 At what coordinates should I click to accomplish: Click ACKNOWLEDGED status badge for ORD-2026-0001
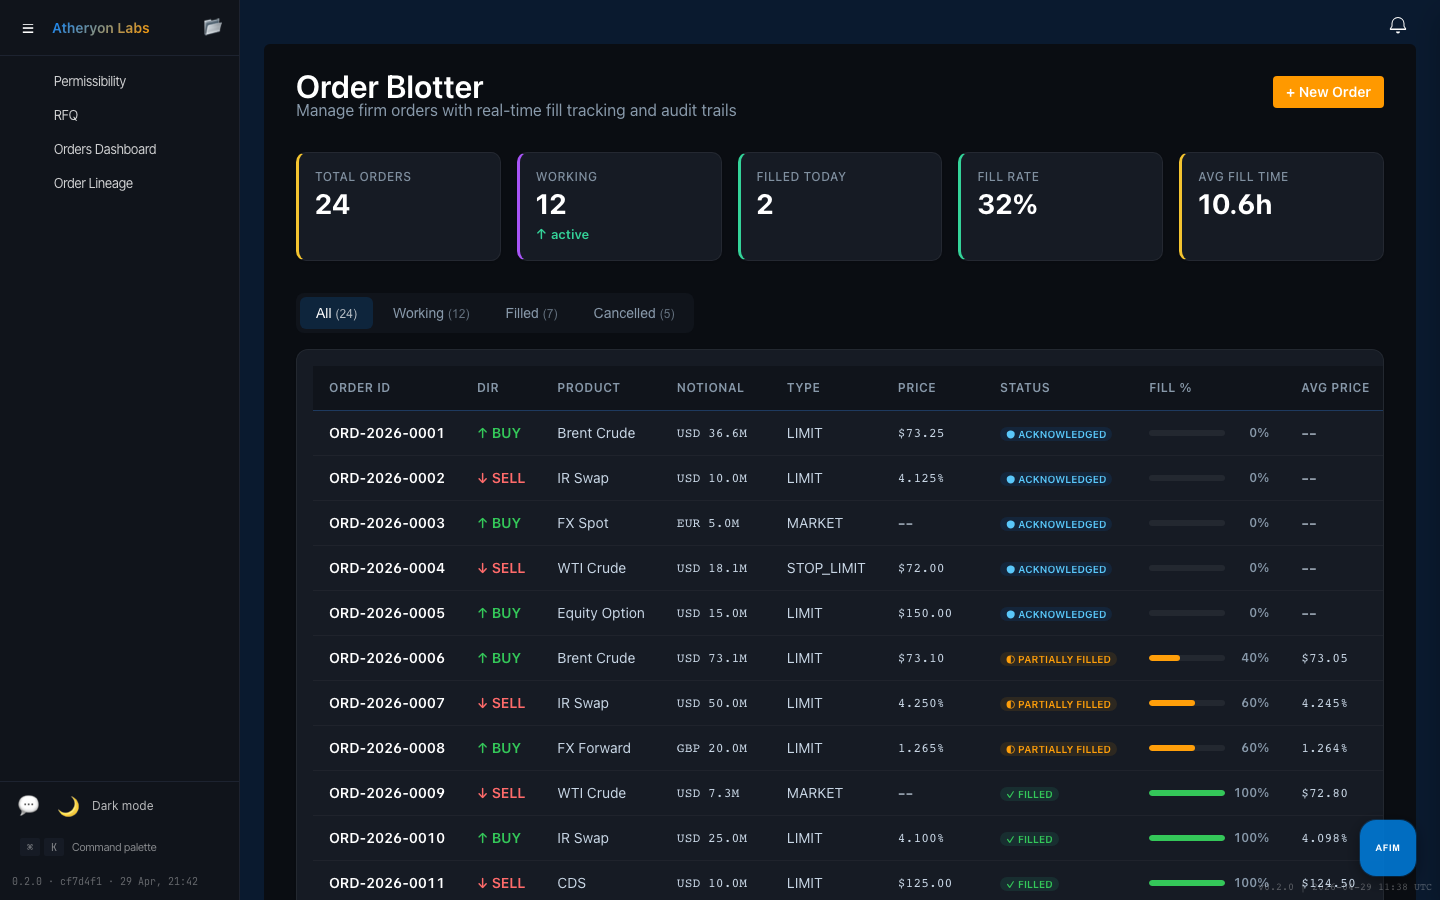[1056, 434]
